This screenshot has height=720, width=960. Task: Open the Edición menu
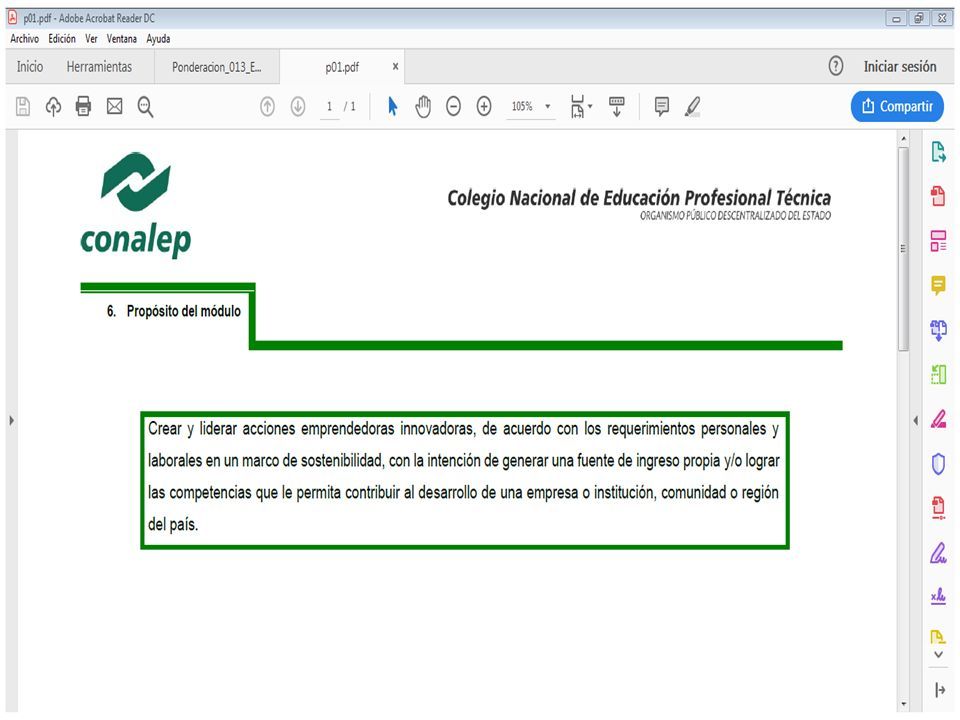(x=62, y=39)
